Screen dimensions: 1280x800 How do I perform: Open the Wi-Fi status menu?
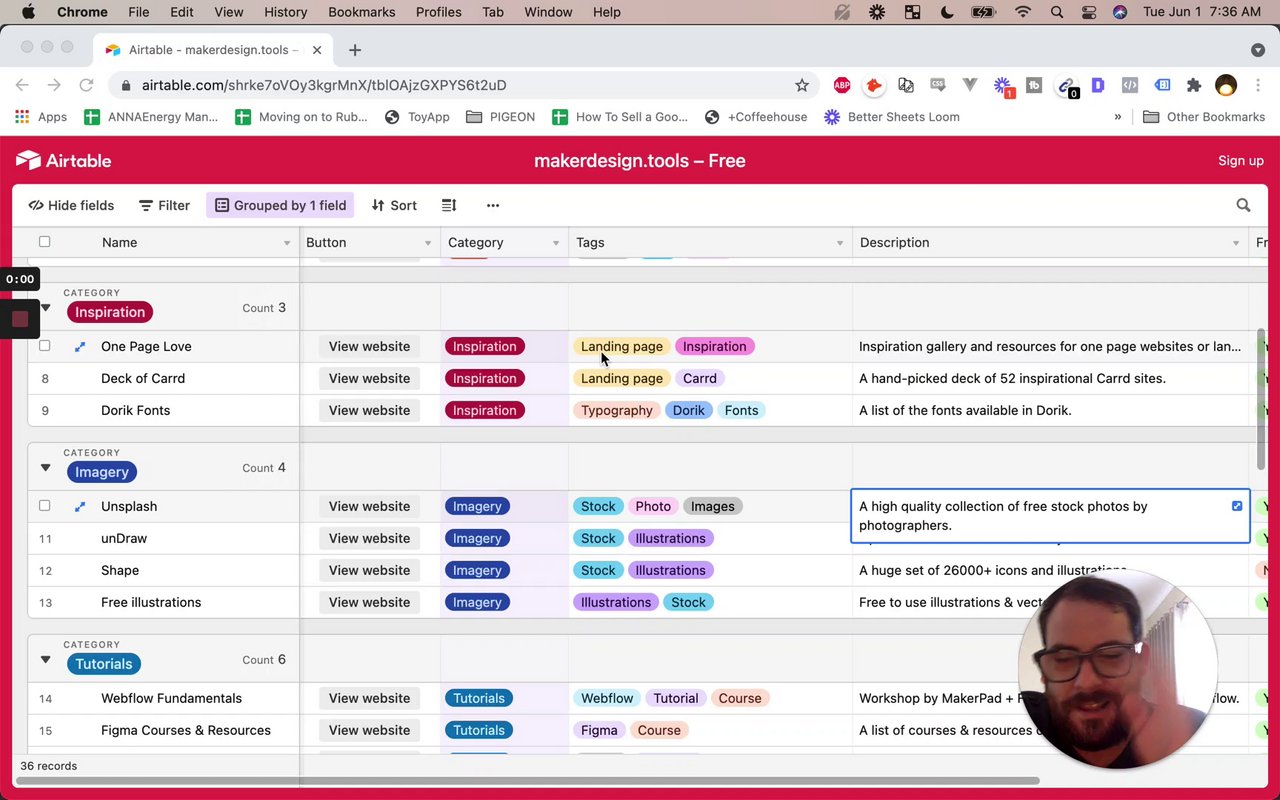(x=1022, y=12)
